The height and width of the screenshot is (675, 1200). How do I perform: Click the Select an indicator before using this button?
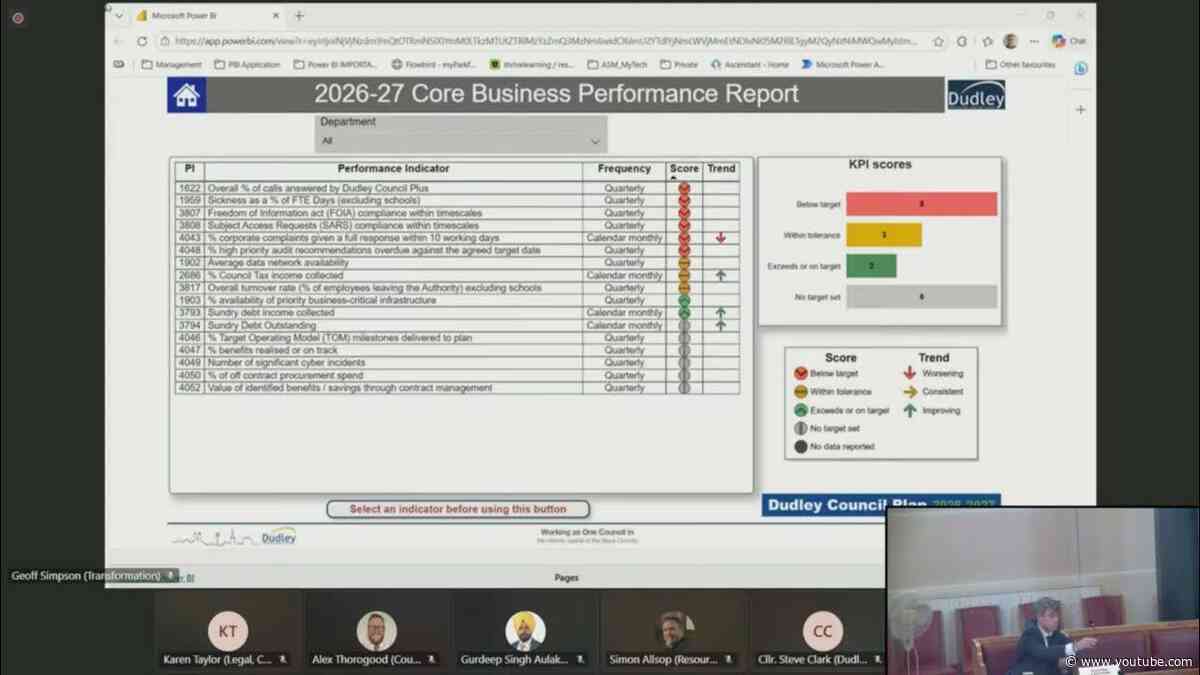click(x=458, y=509)
